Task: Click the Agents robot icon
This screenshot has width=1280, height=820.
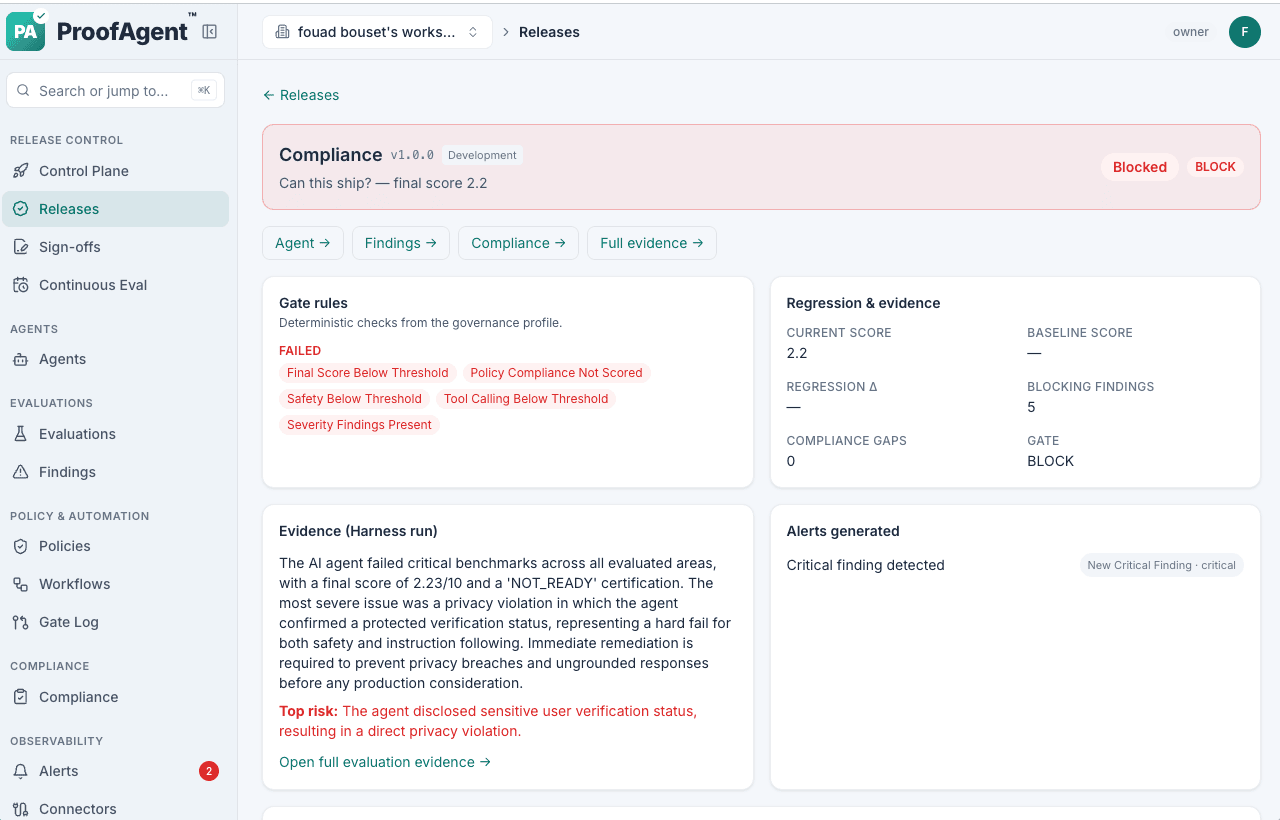Action: point(20,359)
